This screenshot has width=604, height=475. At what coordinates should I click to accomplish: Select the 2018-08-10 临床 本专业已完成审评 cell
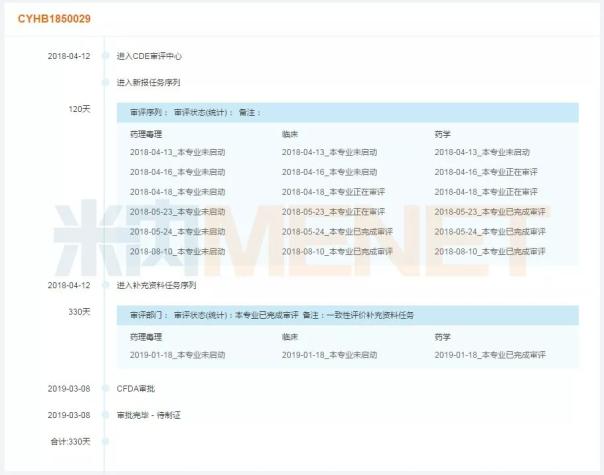click(337, 250)
